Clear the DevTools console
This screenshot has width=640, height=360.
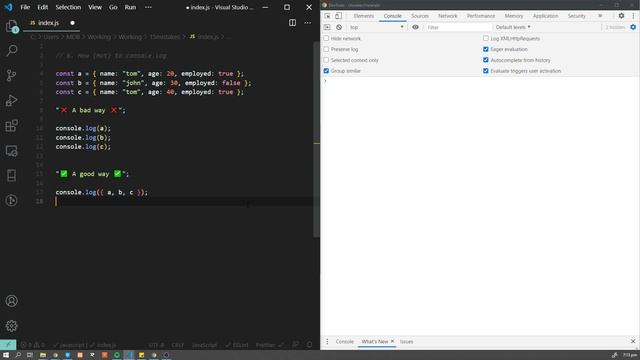click(x=339, y=27)
